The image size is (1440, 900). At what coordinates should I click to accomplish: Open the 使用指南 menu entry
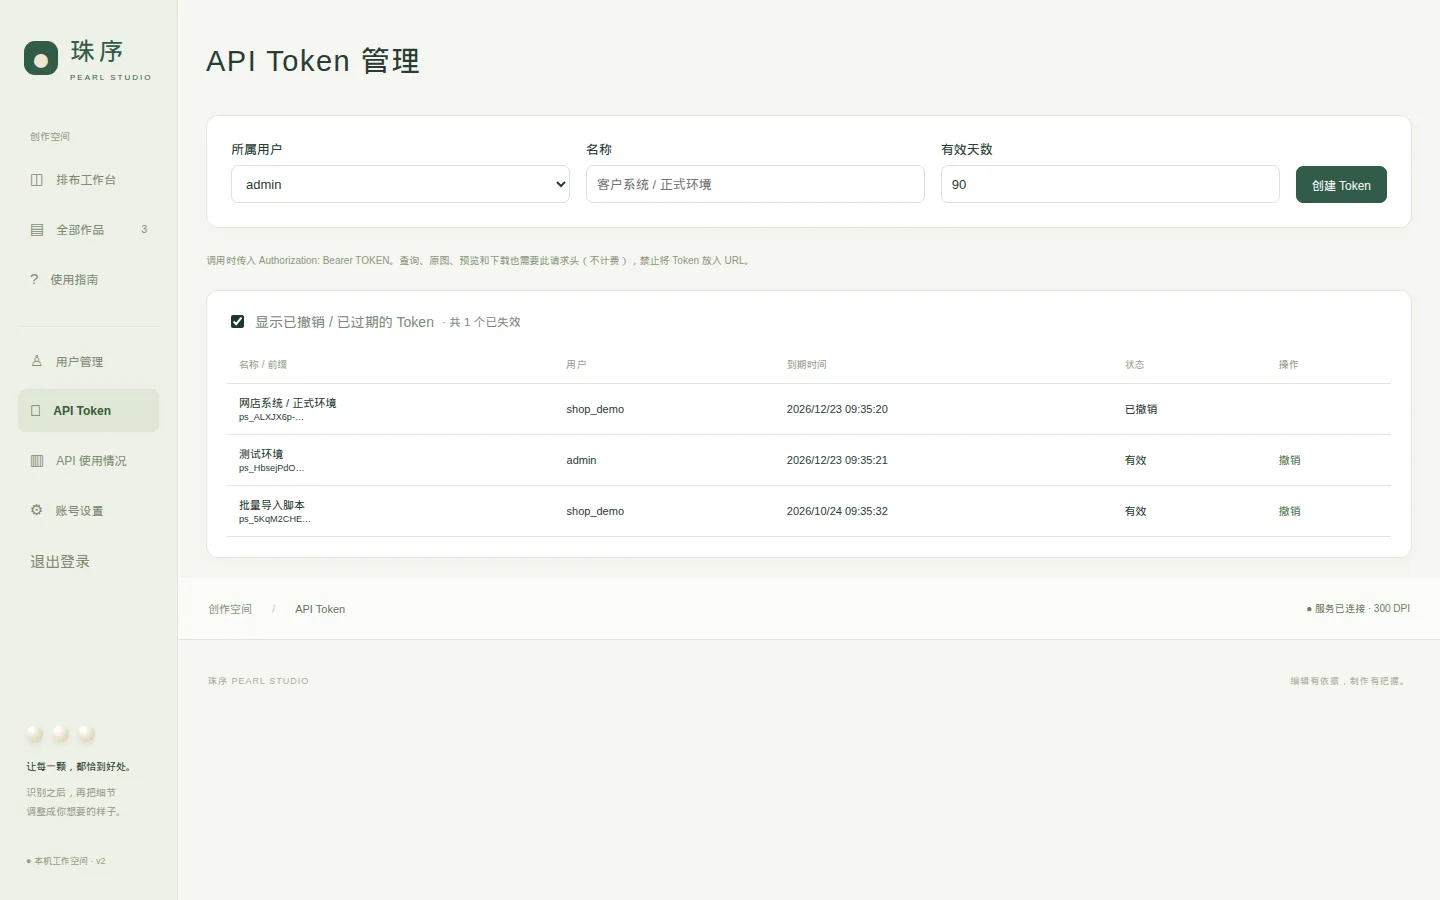coord(88,280)
